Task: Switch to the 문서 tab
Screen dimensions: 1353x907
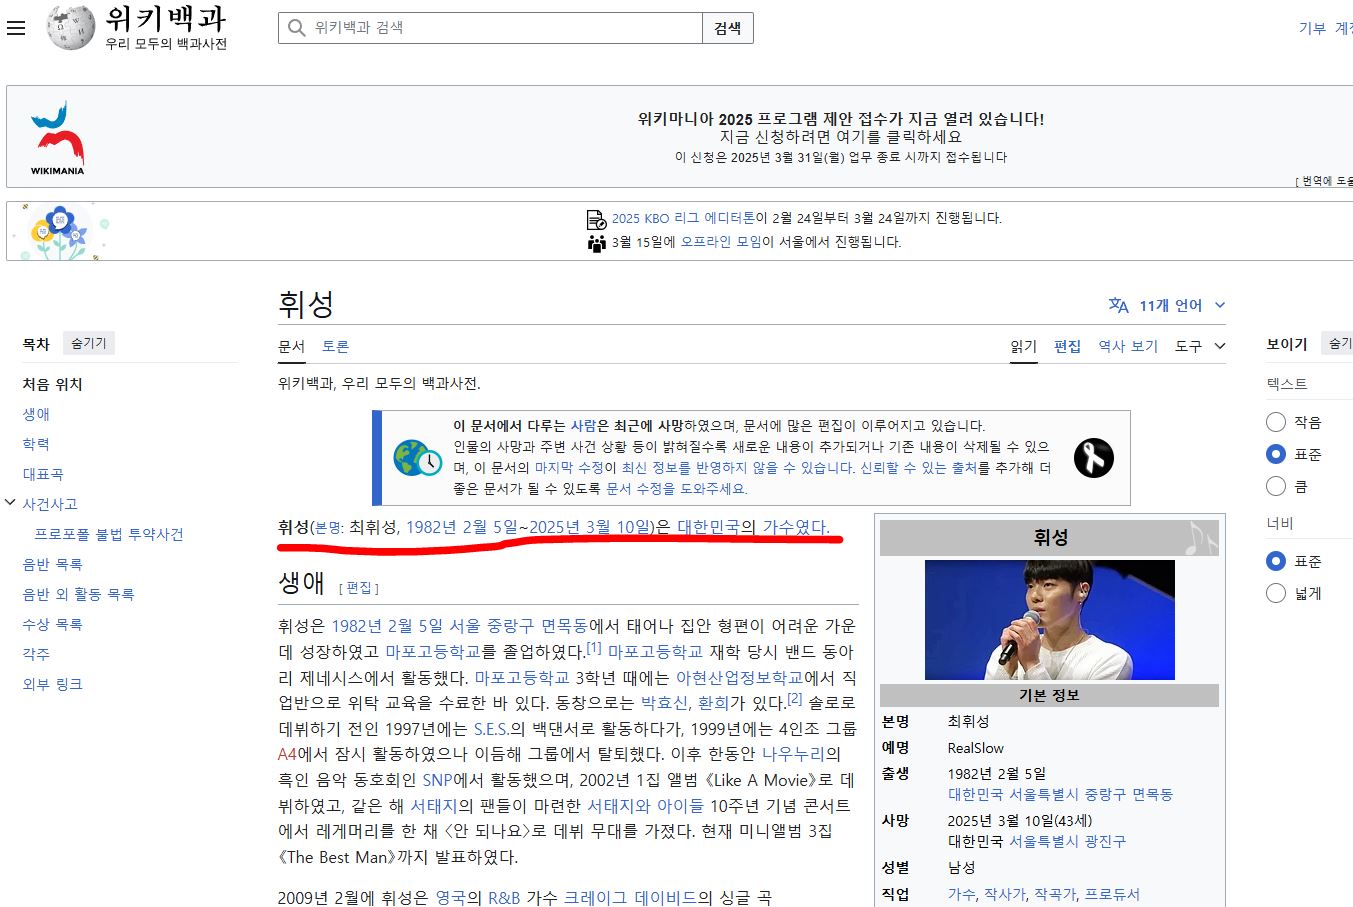Action: [x=291, y=346]
